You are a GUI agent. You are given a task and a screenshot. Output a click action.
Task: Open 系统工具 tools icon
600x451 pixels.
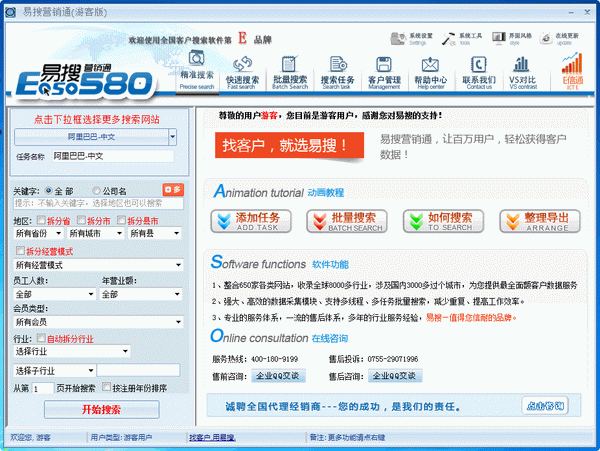[x=461, y=39]
